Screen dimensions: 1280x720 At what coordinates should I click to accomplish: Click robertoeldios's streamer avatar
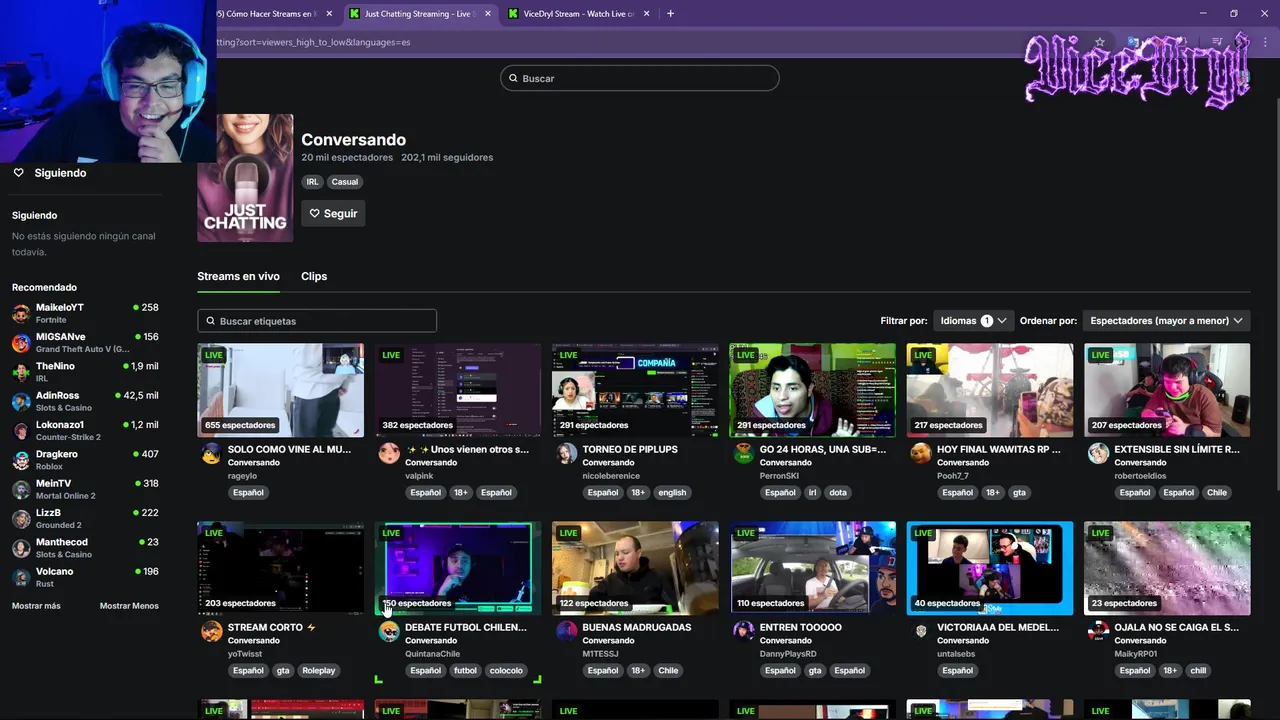pyautogui.click(x=1098, y=454)
